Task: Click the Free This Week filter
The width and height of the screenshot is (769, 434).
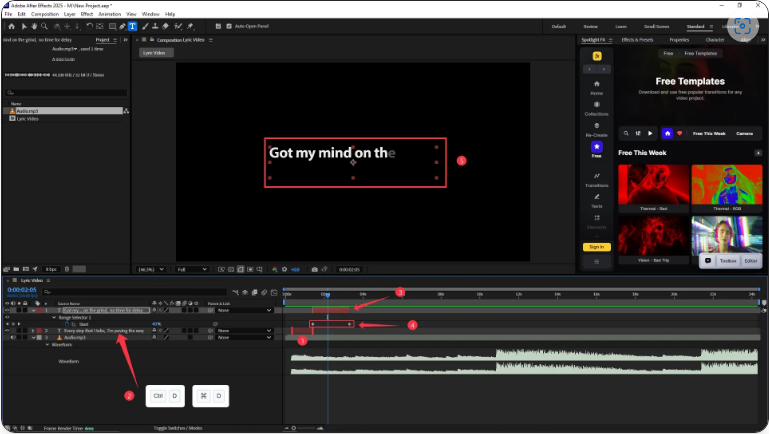Action: (709, 133)
